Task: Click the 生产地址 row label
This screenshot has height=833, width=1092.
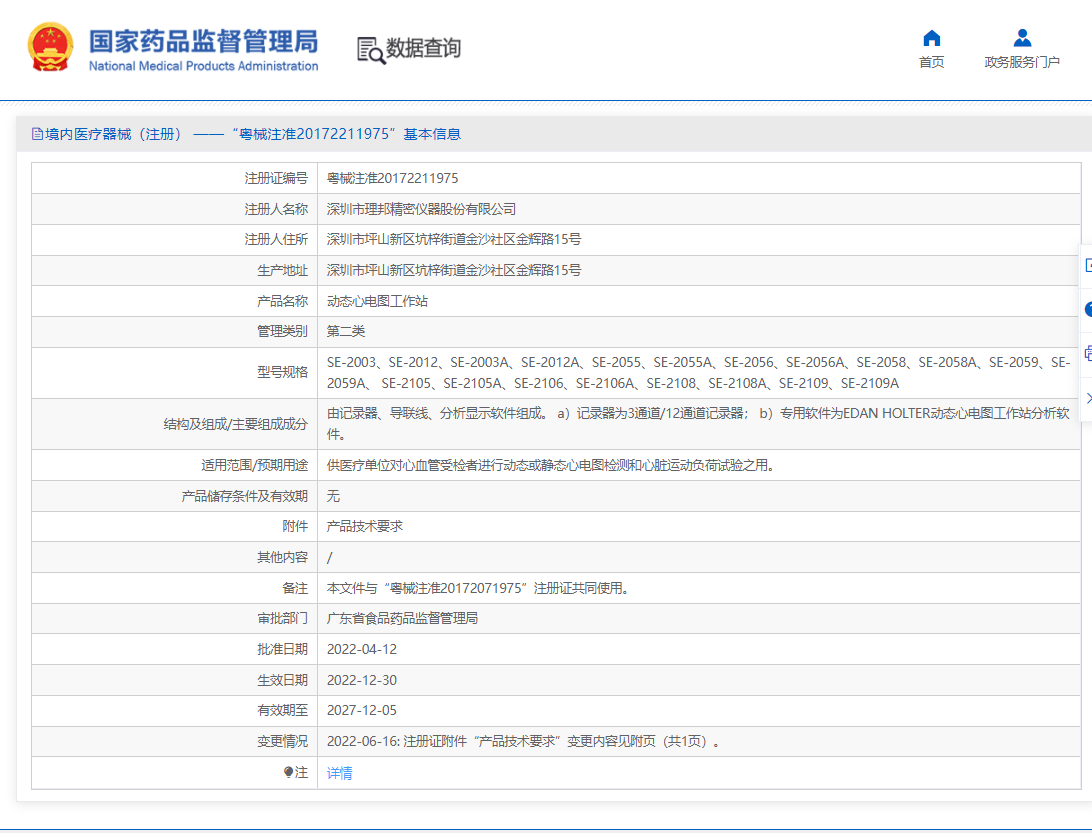Action: point(282,270)
